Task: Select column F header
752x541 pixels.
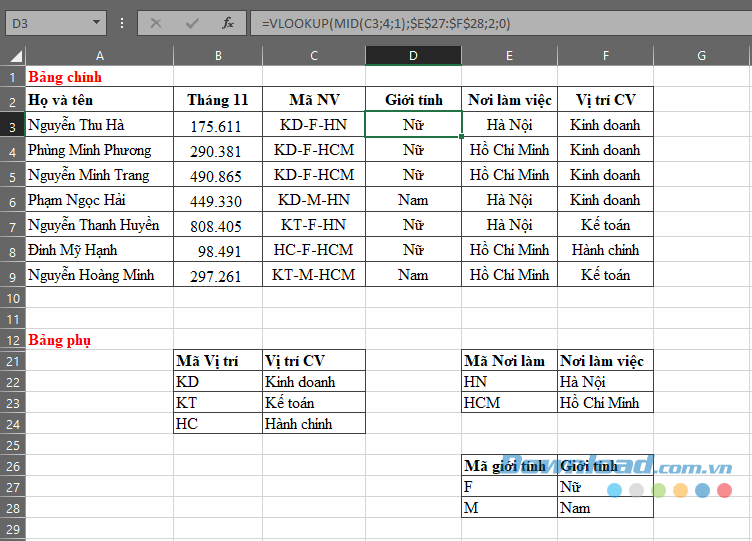Action: coord(605,56)
